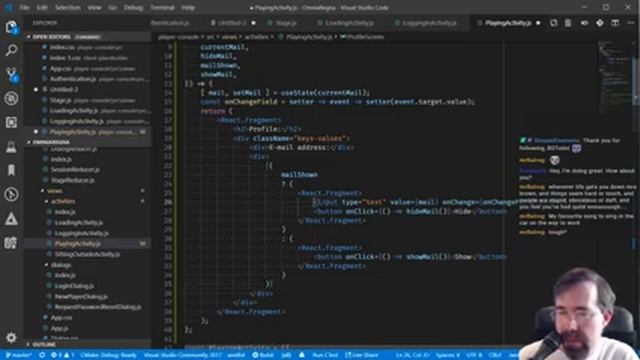Open the Search view in the activity bar
The height and width of the screenshot is (360, 640).
click(x=11, y=51)
